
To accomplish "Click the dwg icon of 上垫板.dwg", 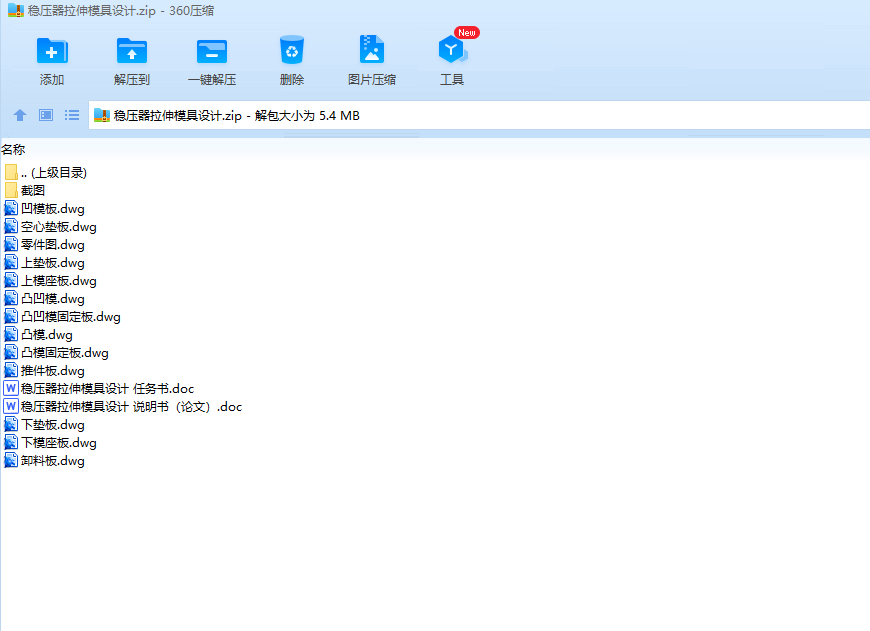I will pyautogui.click(x=11, y=263).
